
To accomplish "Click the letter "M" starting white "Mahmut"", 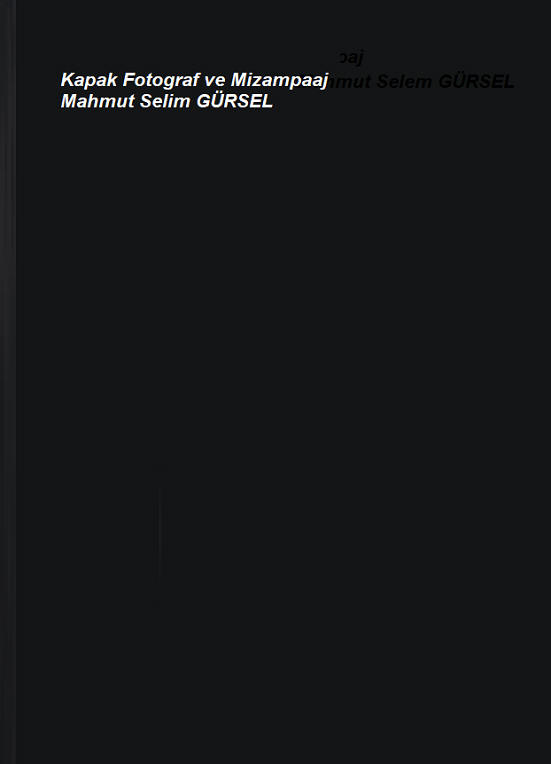I will 69,101.
